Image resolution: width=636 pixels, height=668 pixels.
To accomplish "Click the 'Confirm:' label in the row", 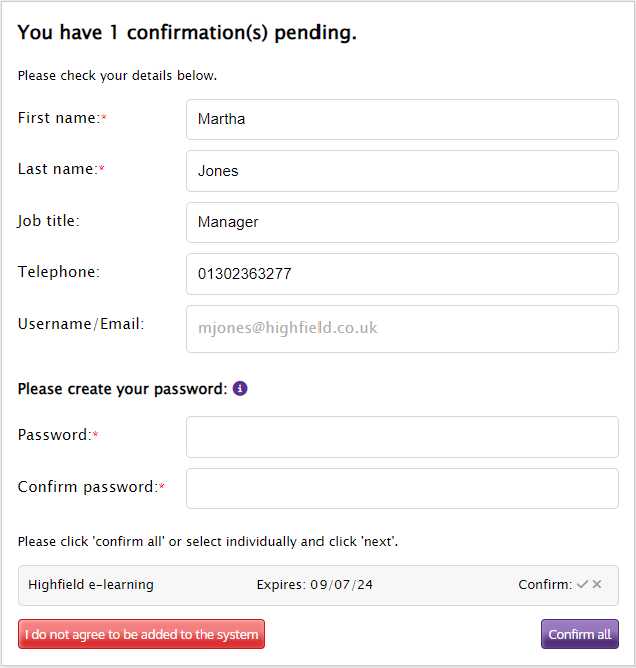I will (x=545, y=584).
